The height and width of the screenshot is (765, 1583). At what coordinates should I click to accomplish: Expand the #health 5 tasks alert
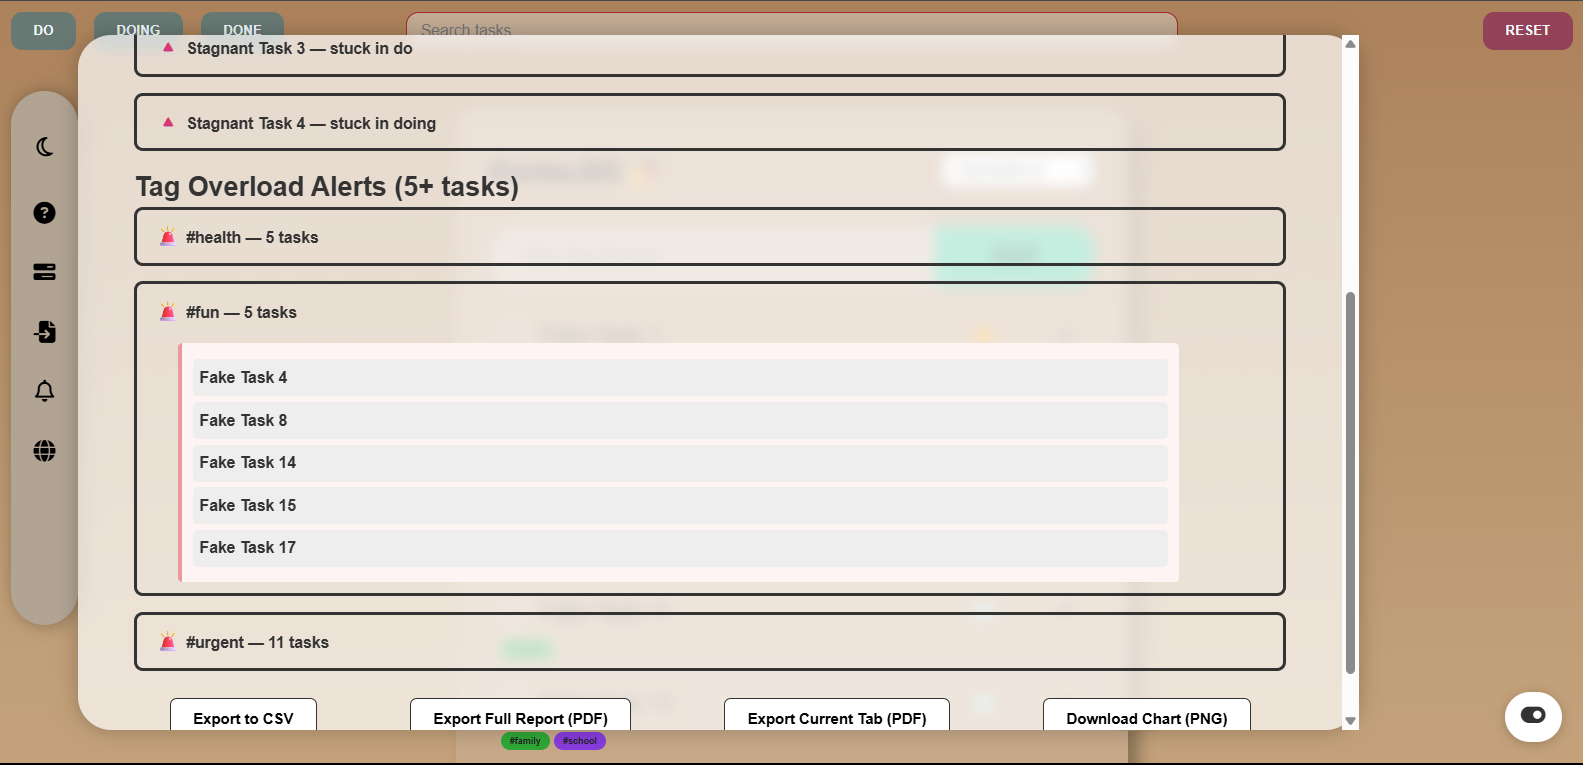click(709, 237)
